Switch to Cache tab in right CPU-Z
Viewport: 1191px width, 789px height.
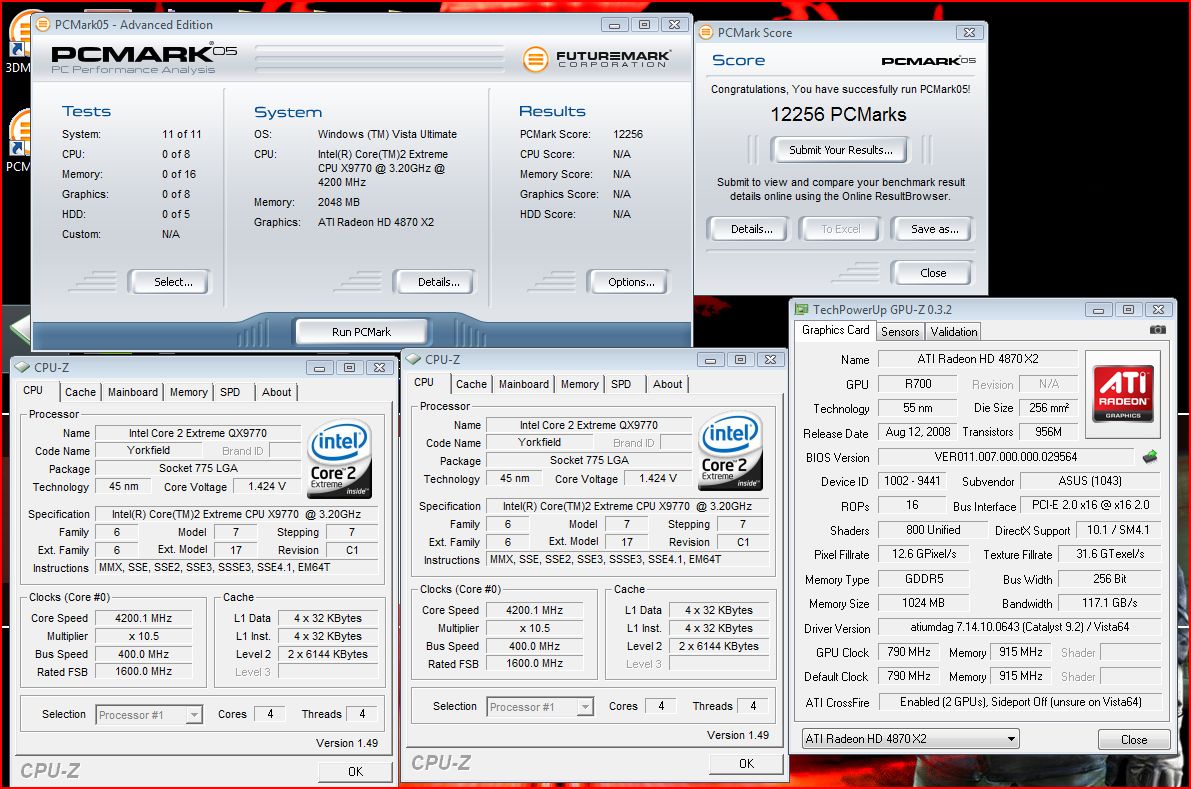tap(472, 384)
